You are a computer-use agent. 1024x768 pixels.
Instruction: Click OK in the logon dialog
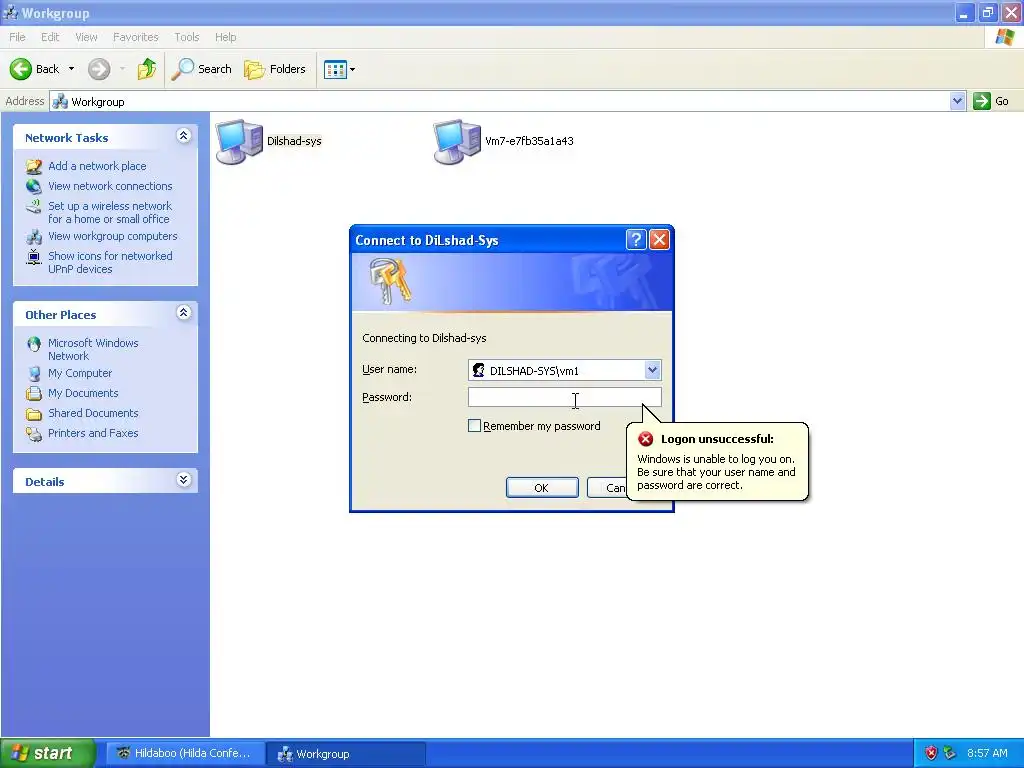click(542, 488)
